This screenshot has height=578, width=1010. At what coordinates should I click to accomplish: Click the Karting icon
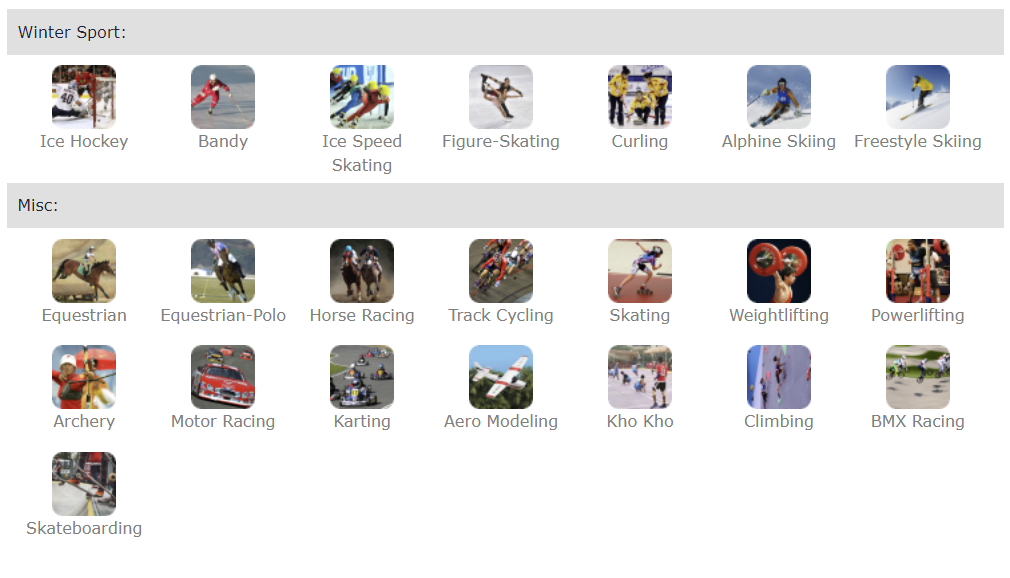tap(362, 377)
